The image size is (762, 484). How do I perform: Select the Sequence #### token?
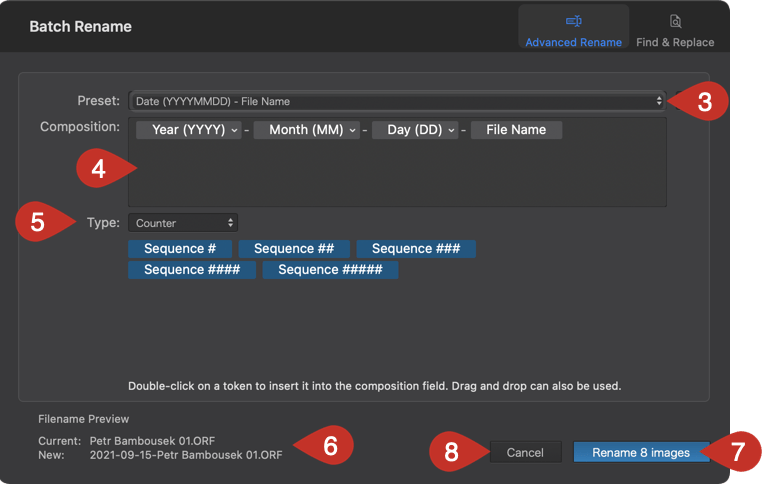point(192,270)
